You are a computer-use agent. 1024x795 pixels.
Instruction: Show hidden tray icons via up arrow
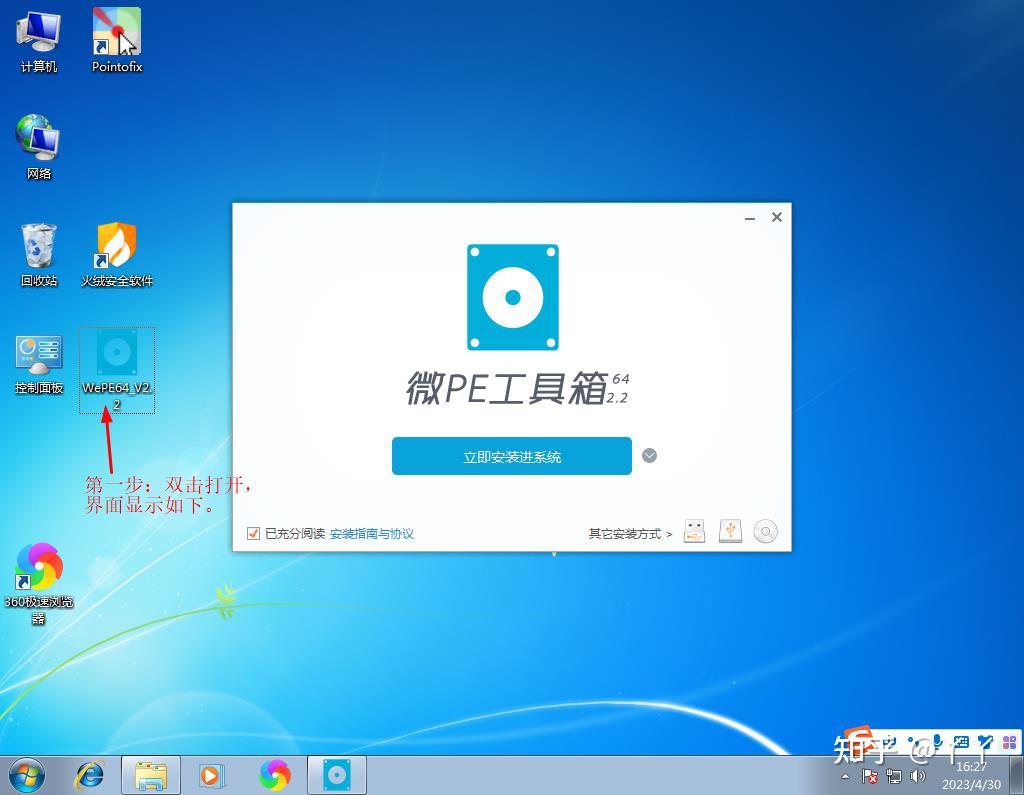[x=845, y=776]
